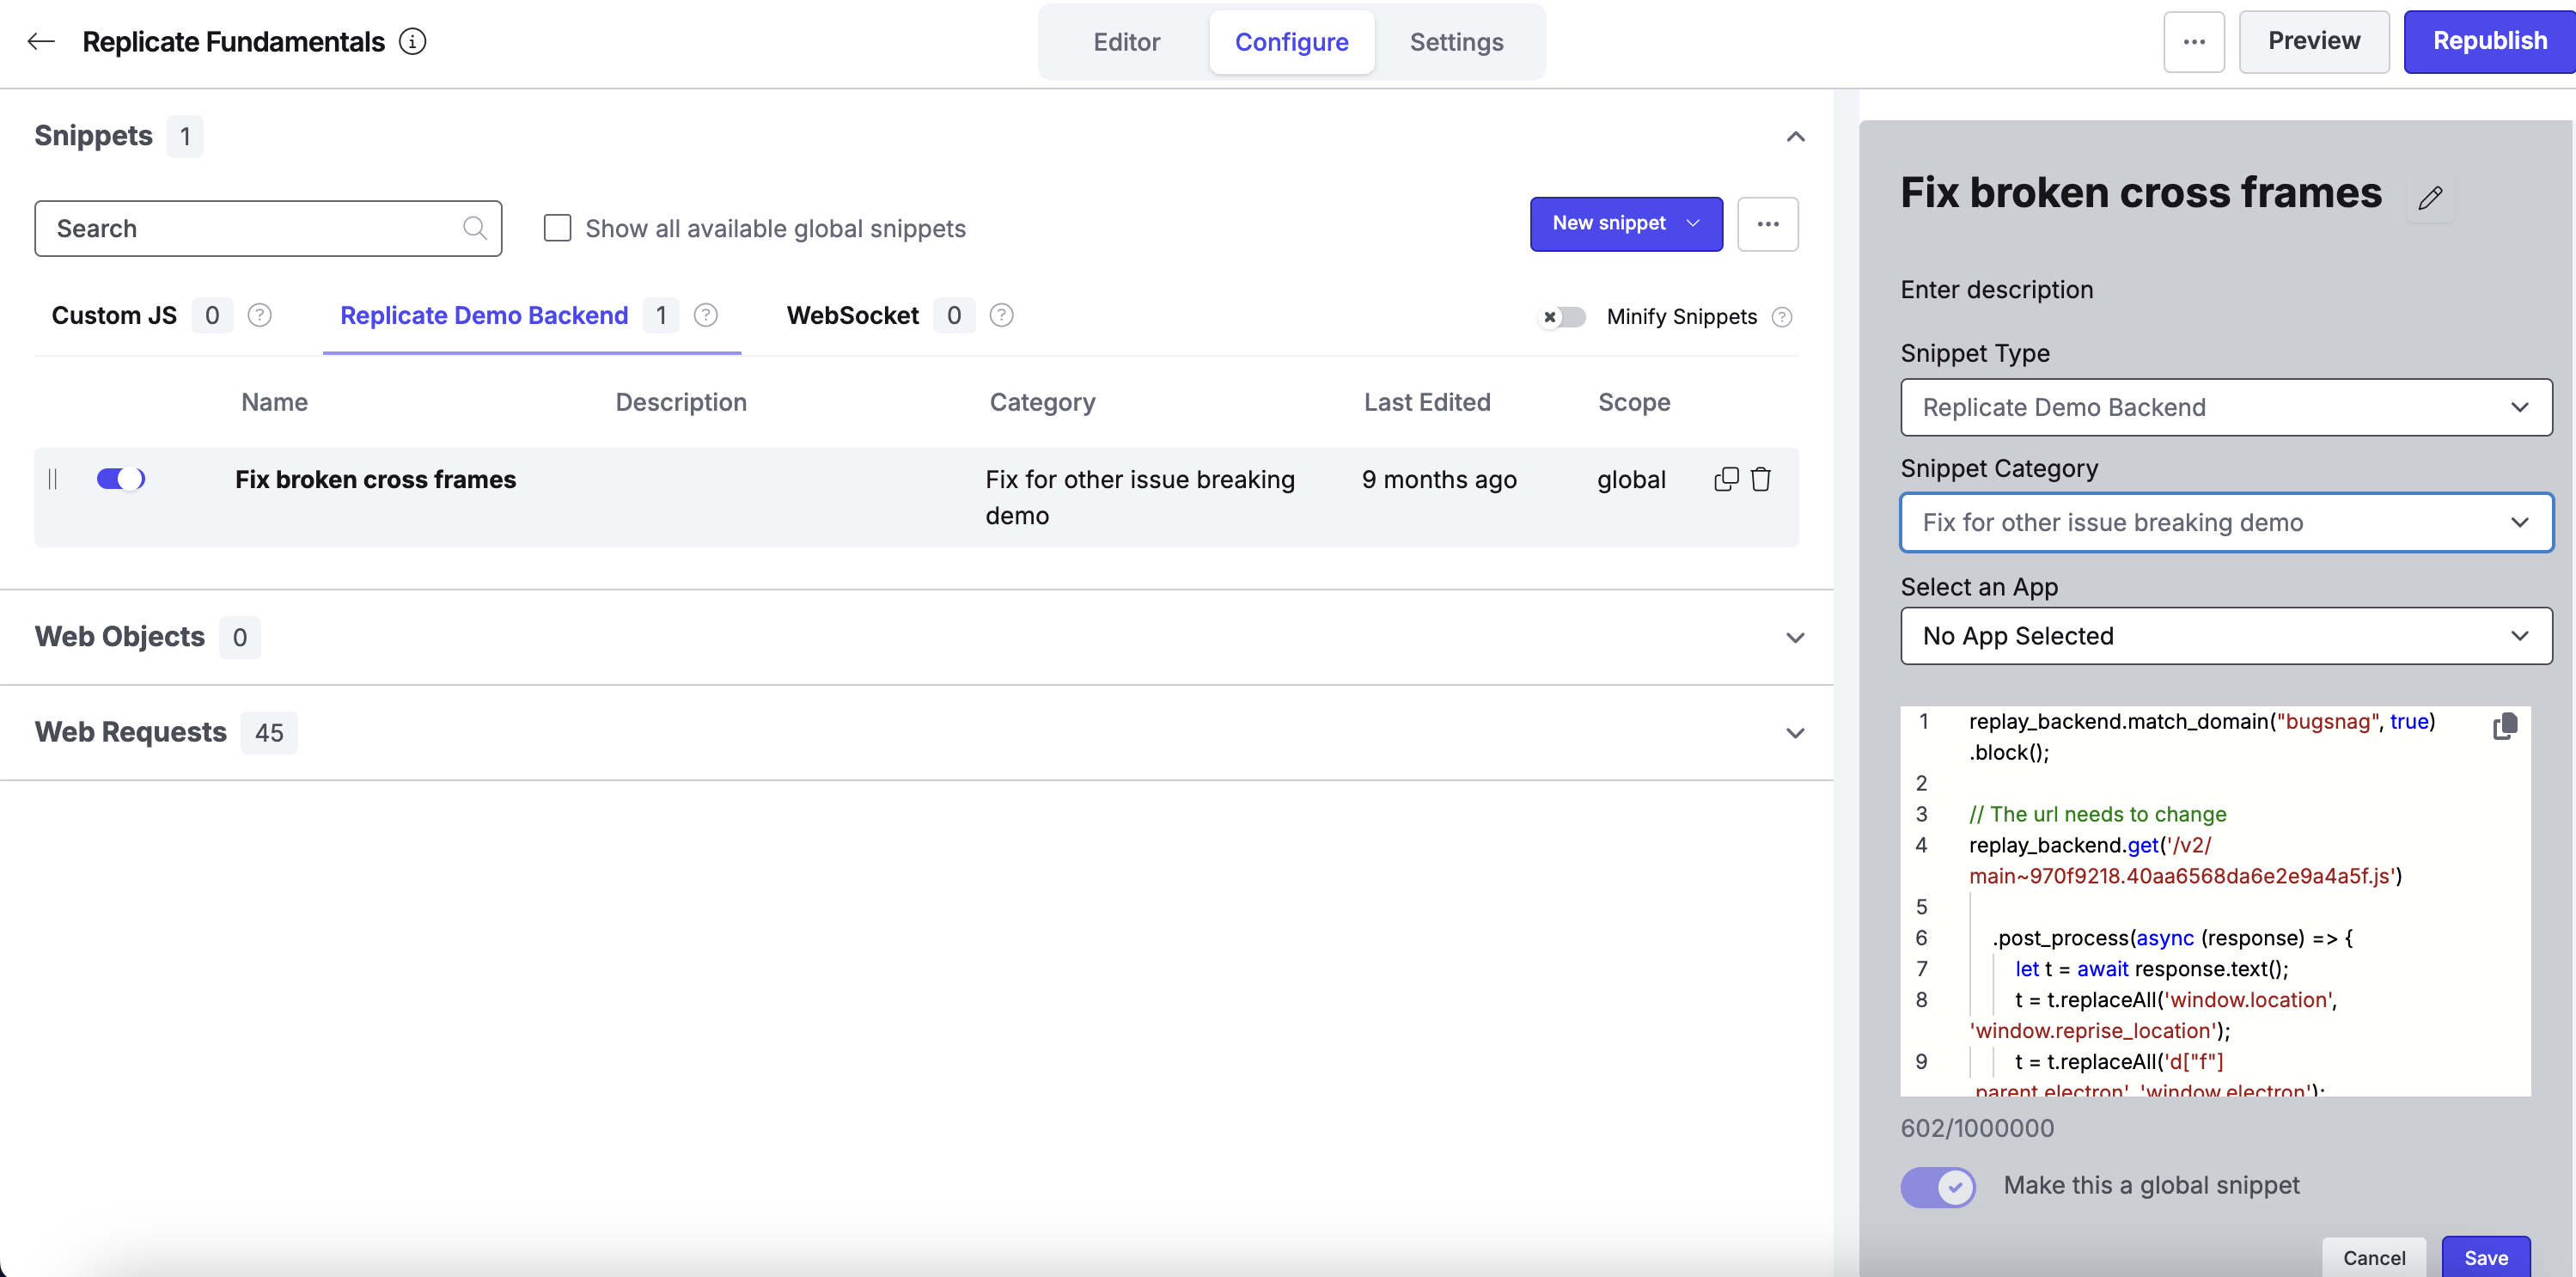This screenshot has width=2576, height=1277.
Task: Toggle the Fix broken cross frames snippet off
Action: (x=121, y=479)
